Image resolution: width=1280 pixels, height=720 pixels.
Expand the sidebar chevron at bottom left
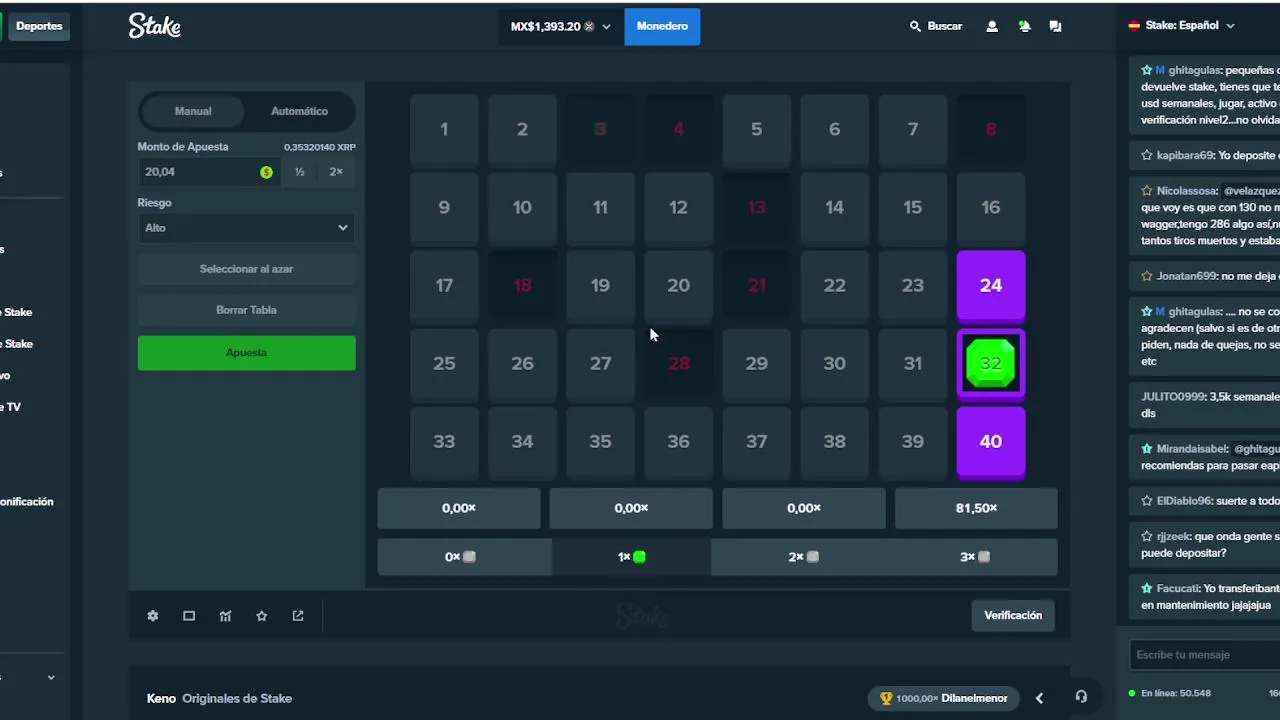pos(51,677)
